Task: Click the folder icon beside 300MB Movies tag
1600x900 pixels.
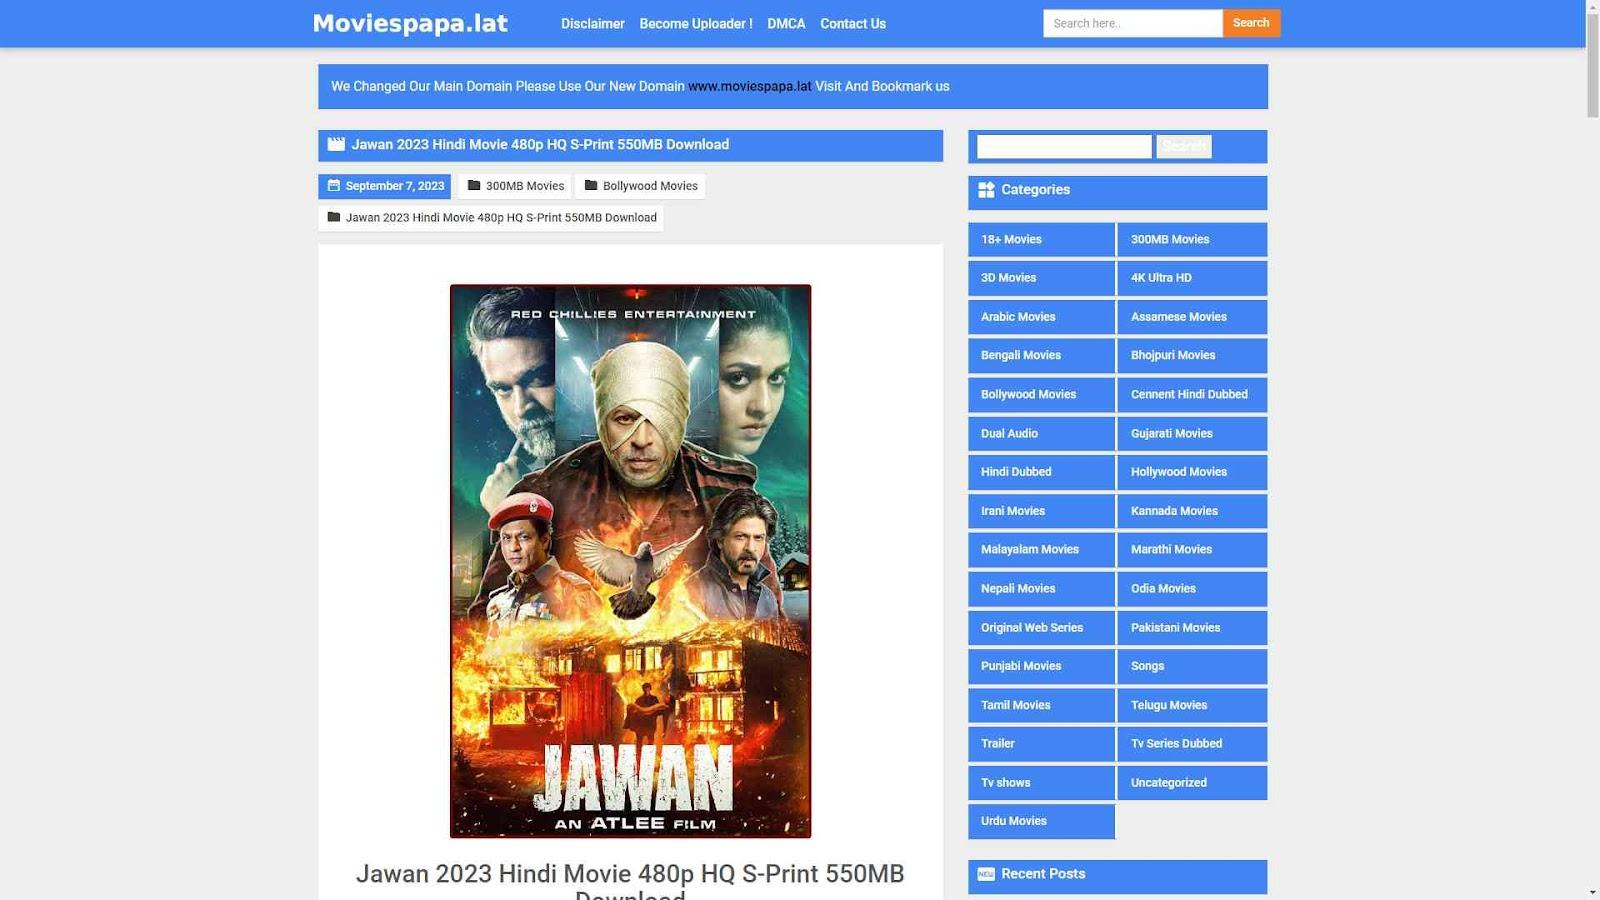Action: (474, 186)
